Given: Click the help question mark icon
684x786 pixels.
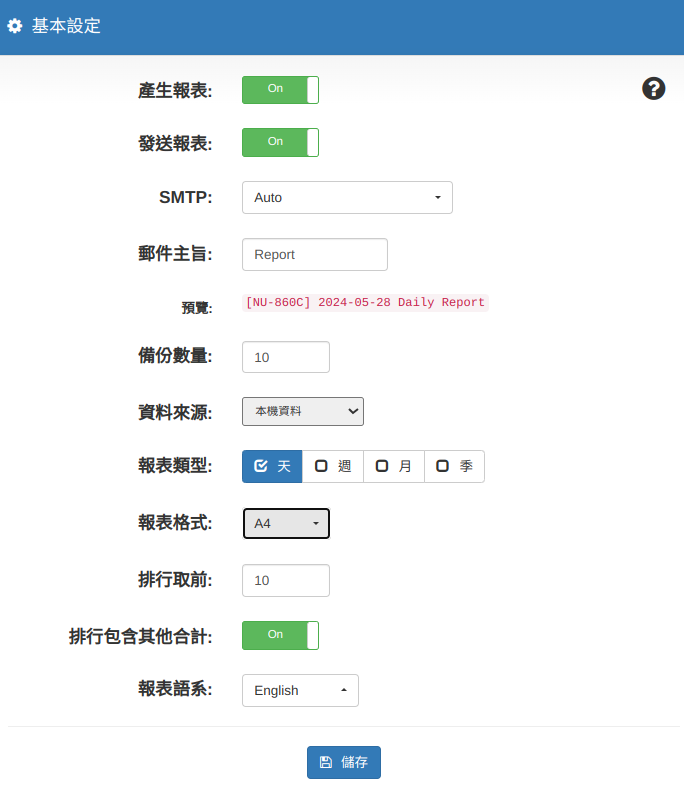Looking at the screenshot, I should [x=653, y=89].
